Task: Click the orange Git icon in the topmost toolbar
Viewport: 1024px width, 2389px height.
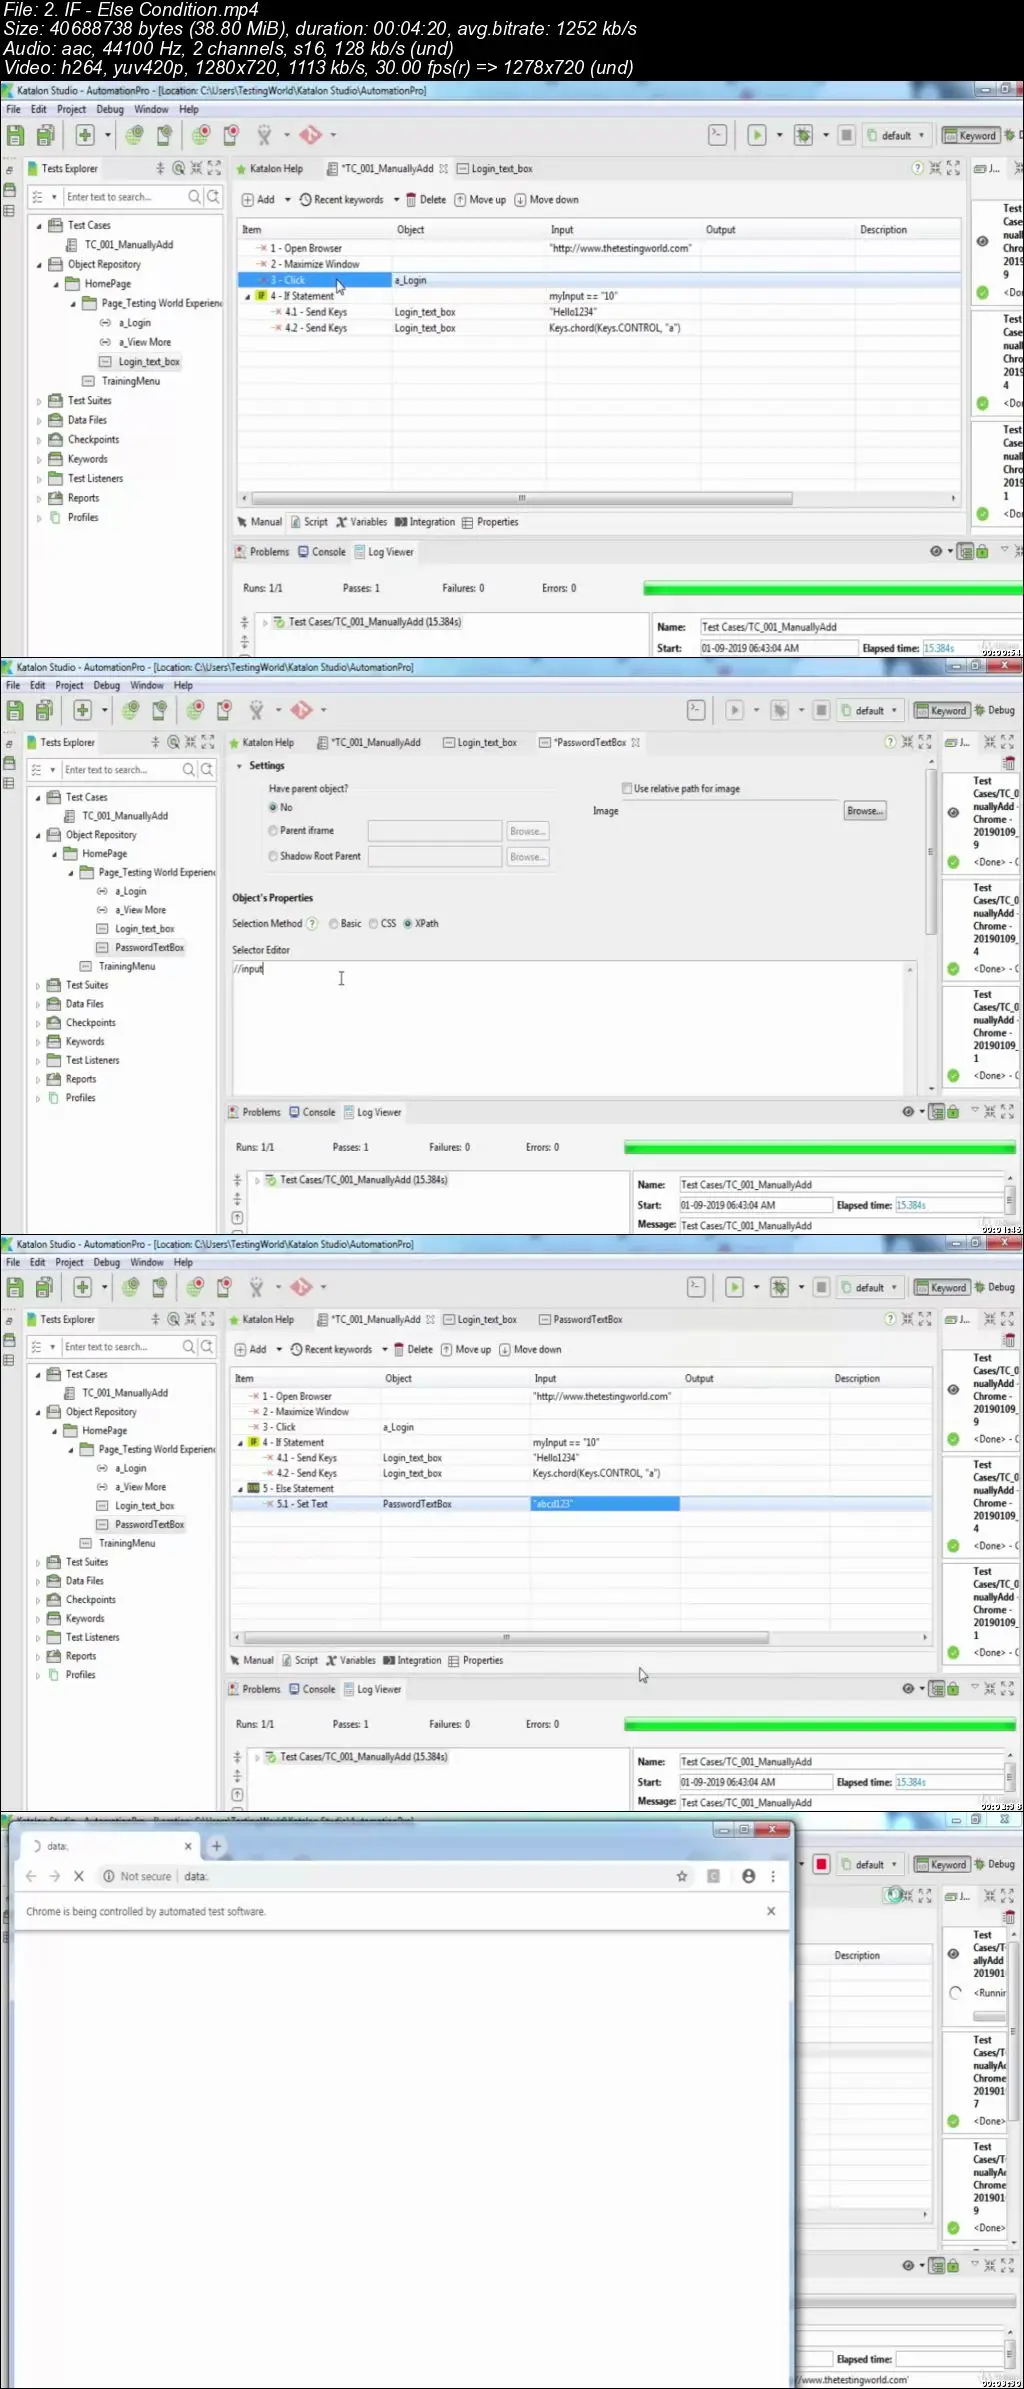Action: pos(310,135)
